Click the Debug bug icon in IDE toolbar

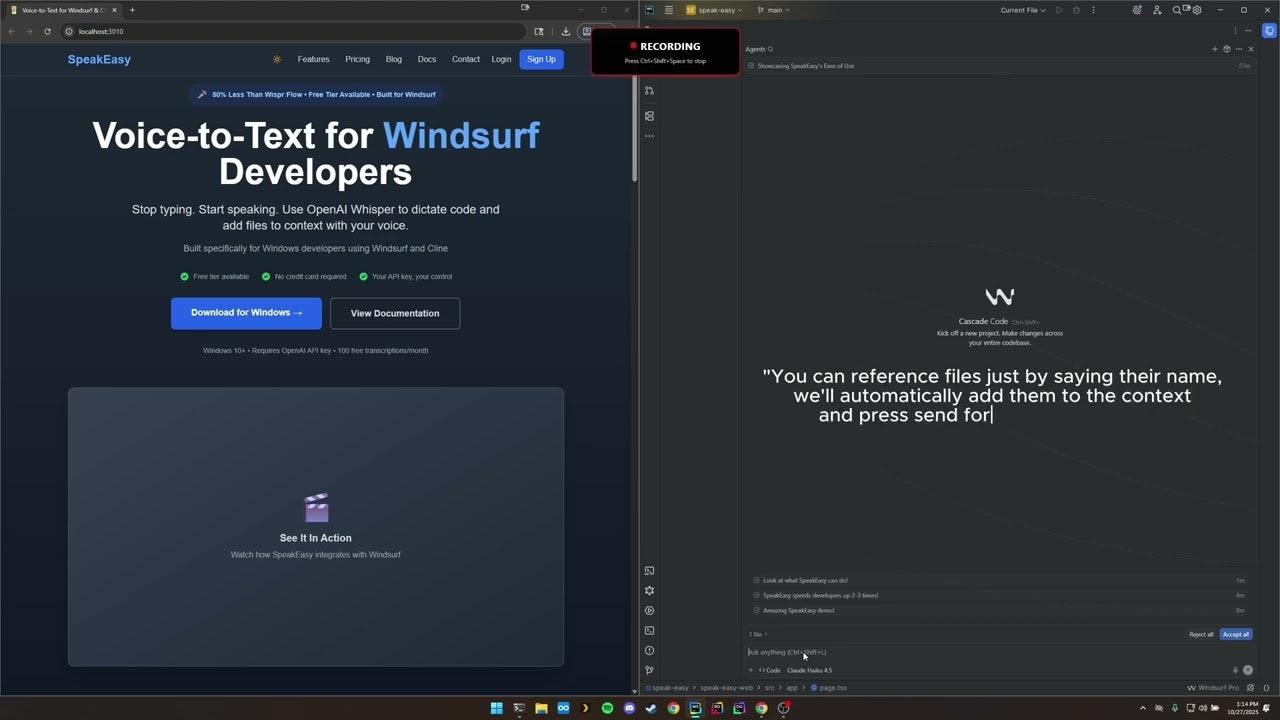tap(1076, 10)
